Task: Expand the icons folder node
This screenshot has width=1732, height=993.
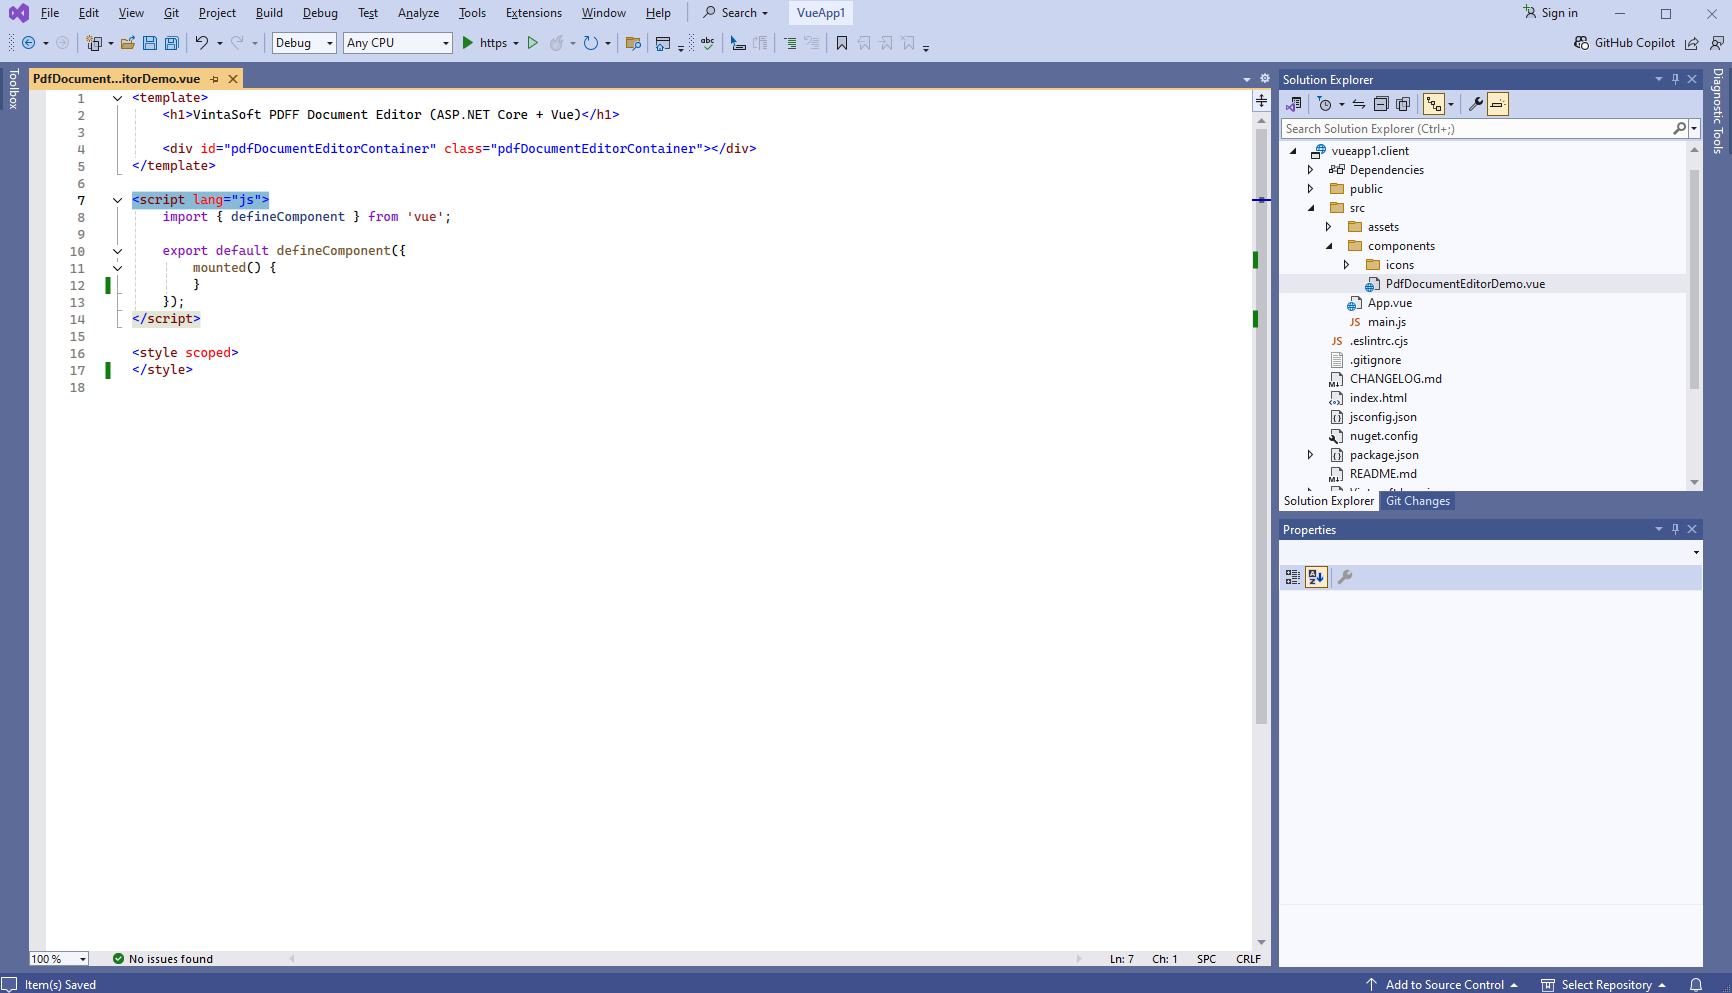Action: (x=1347, y=265)
